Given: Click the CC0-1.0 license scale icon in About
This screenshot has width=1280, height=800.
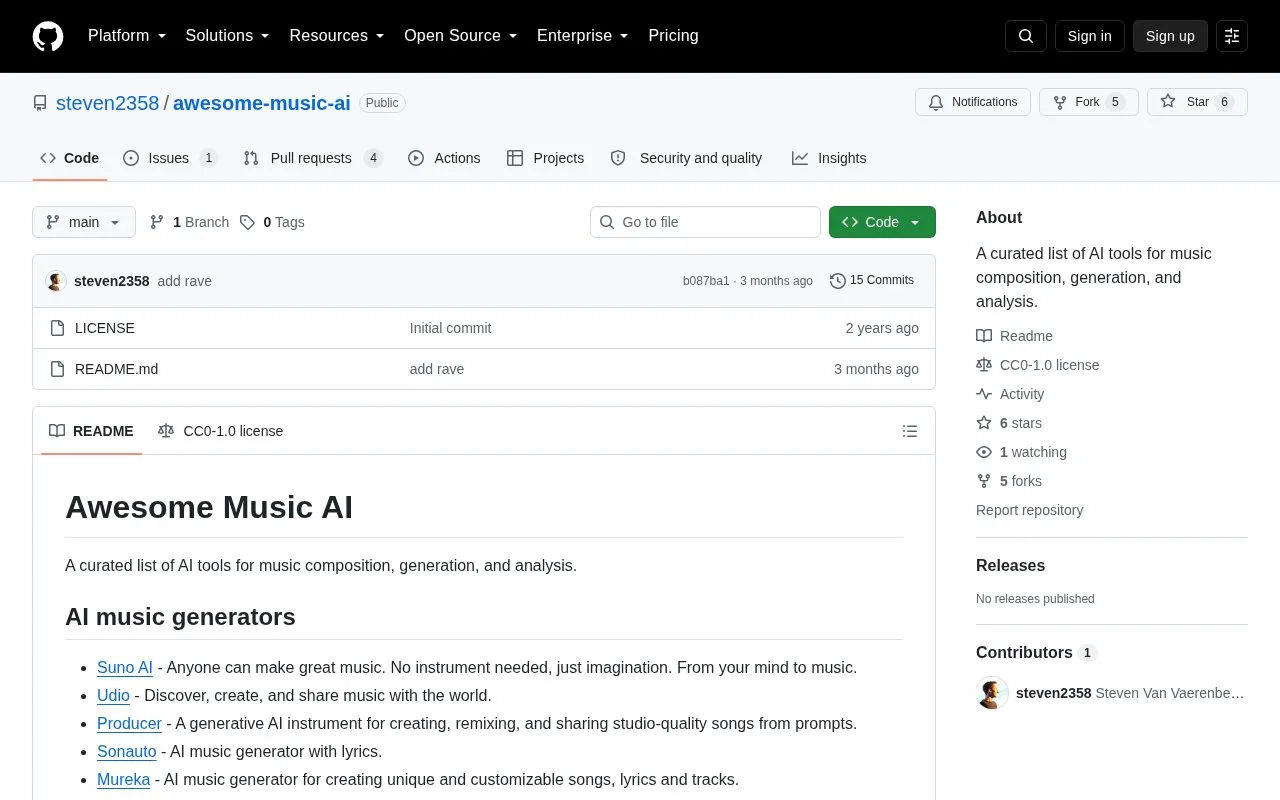Looking at the screenshot, I should point(984,365).
